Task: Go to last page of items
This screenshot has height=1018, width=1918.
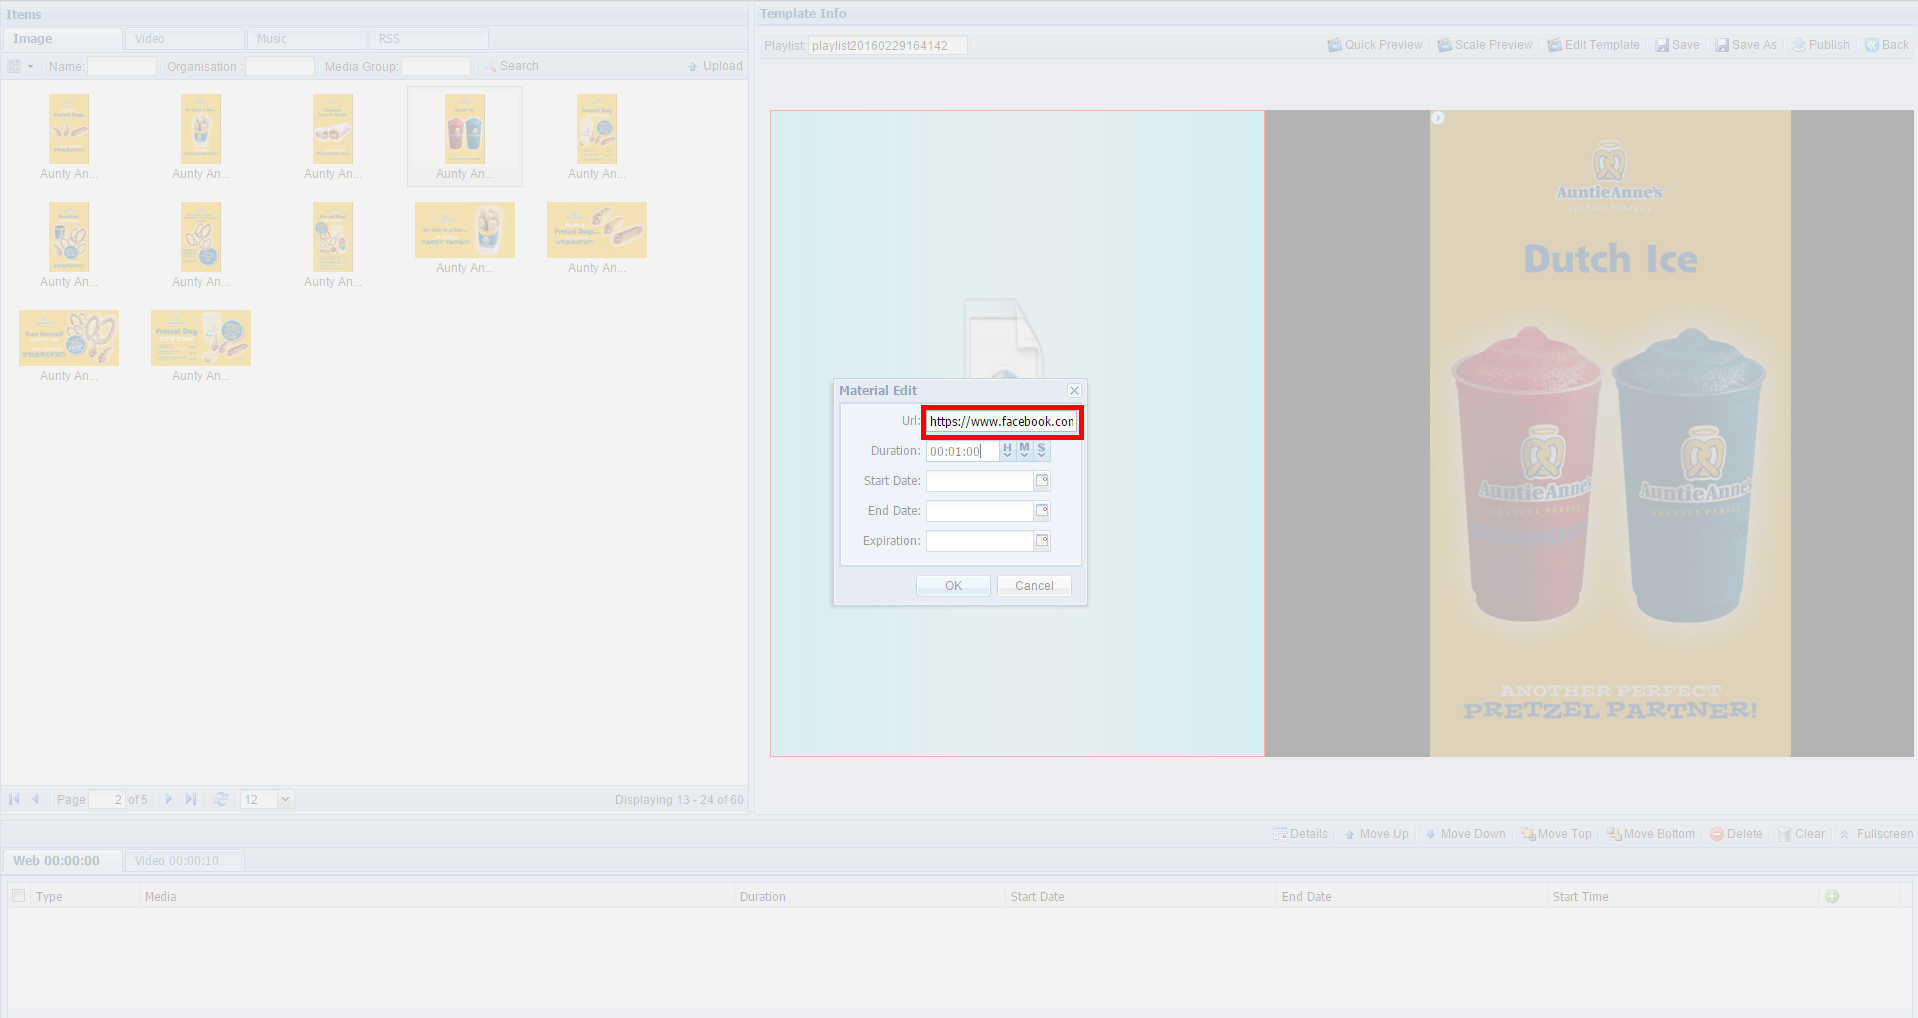Action: coord(190,799)
